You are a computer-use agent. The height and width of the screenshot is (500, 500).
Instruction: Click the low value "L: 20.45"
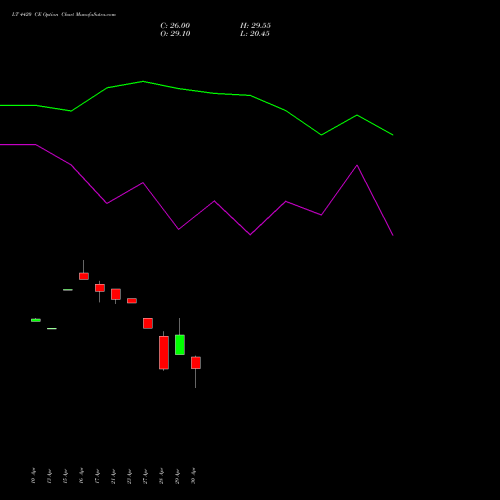255,34
